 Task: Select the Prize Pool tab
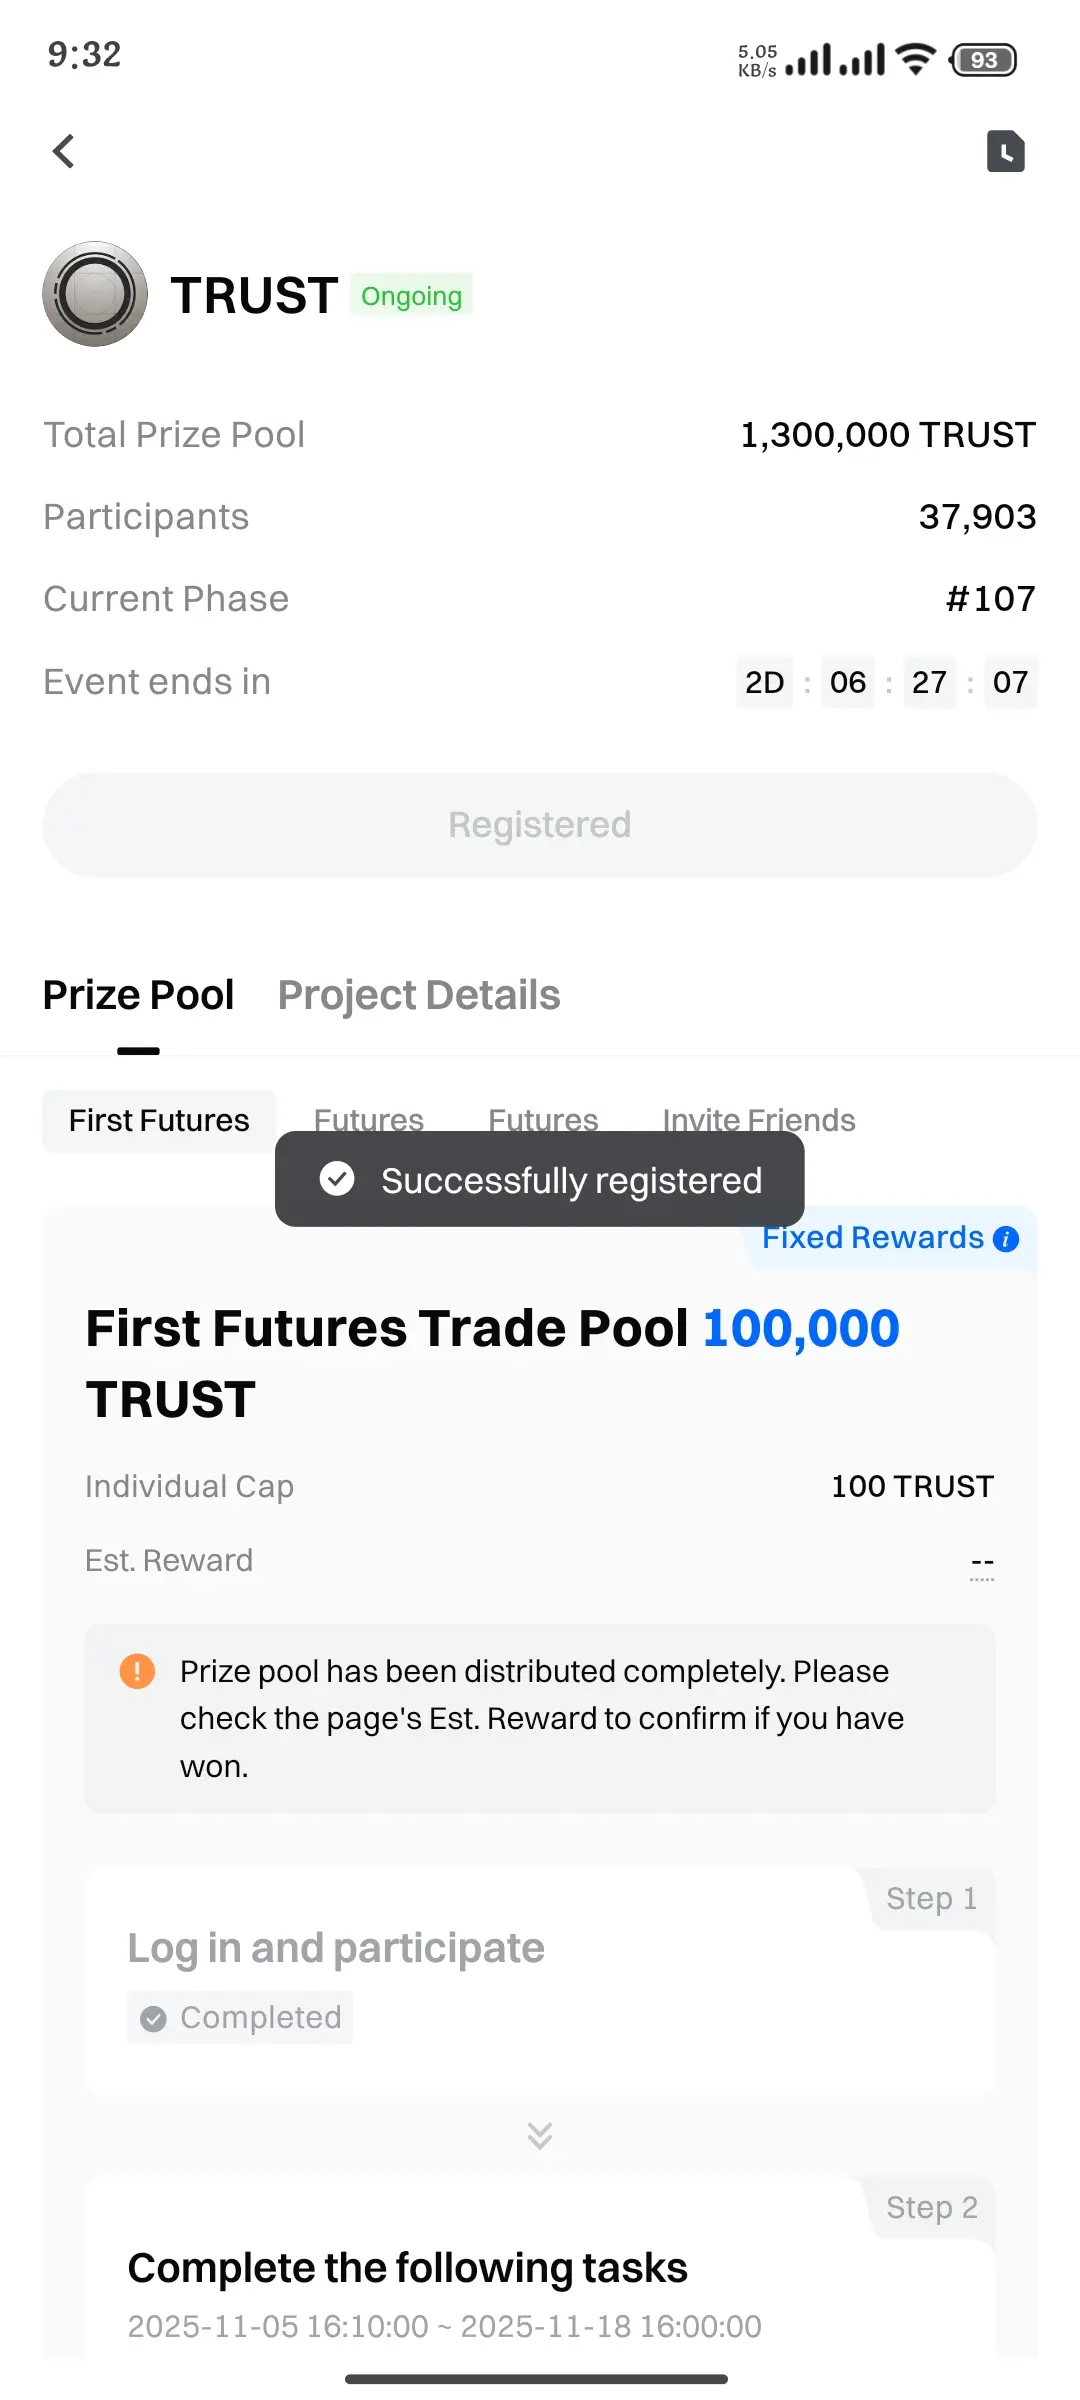138,995
